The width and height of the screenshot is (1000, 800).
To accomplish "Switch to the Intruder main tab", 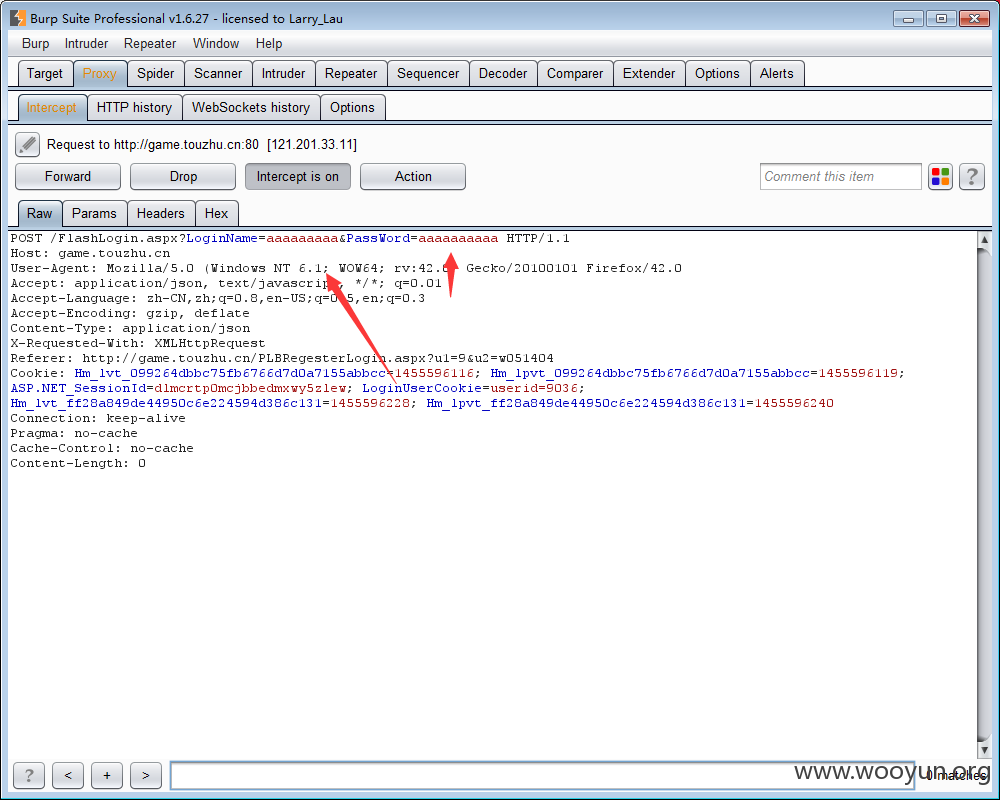I will pos(283,74).
